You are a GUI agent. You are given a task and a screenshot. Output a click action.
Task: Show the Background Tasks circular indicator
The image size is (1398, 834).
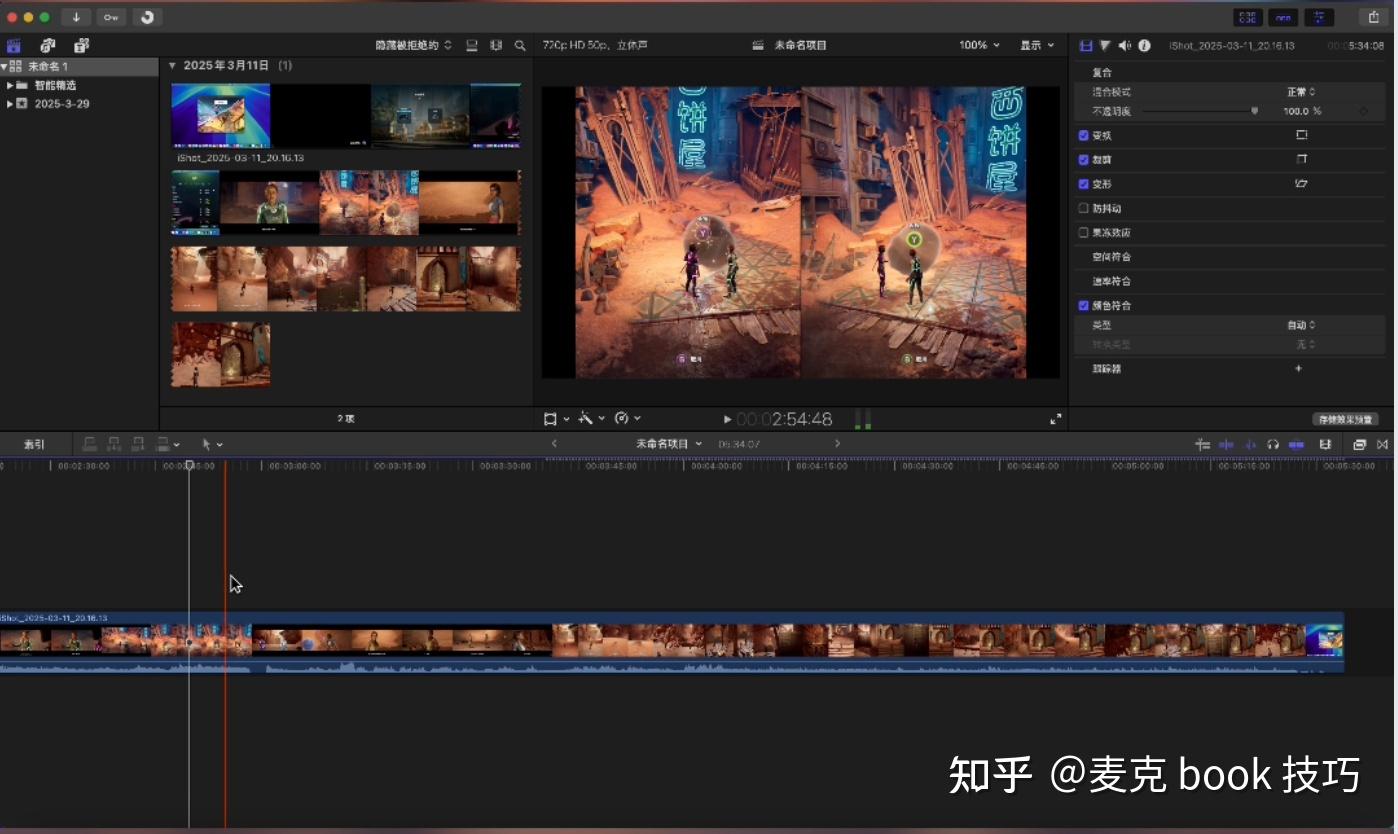(x=147, y=17)
